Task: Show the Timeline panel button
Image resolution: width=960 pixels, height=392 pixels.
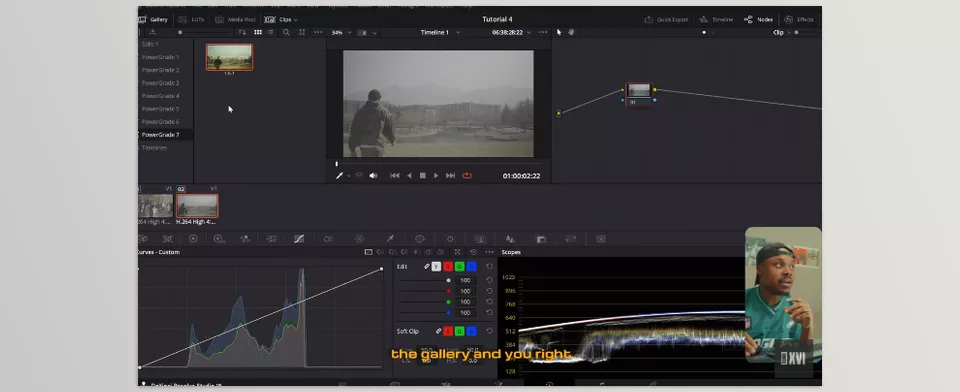Action: (716, 20)
